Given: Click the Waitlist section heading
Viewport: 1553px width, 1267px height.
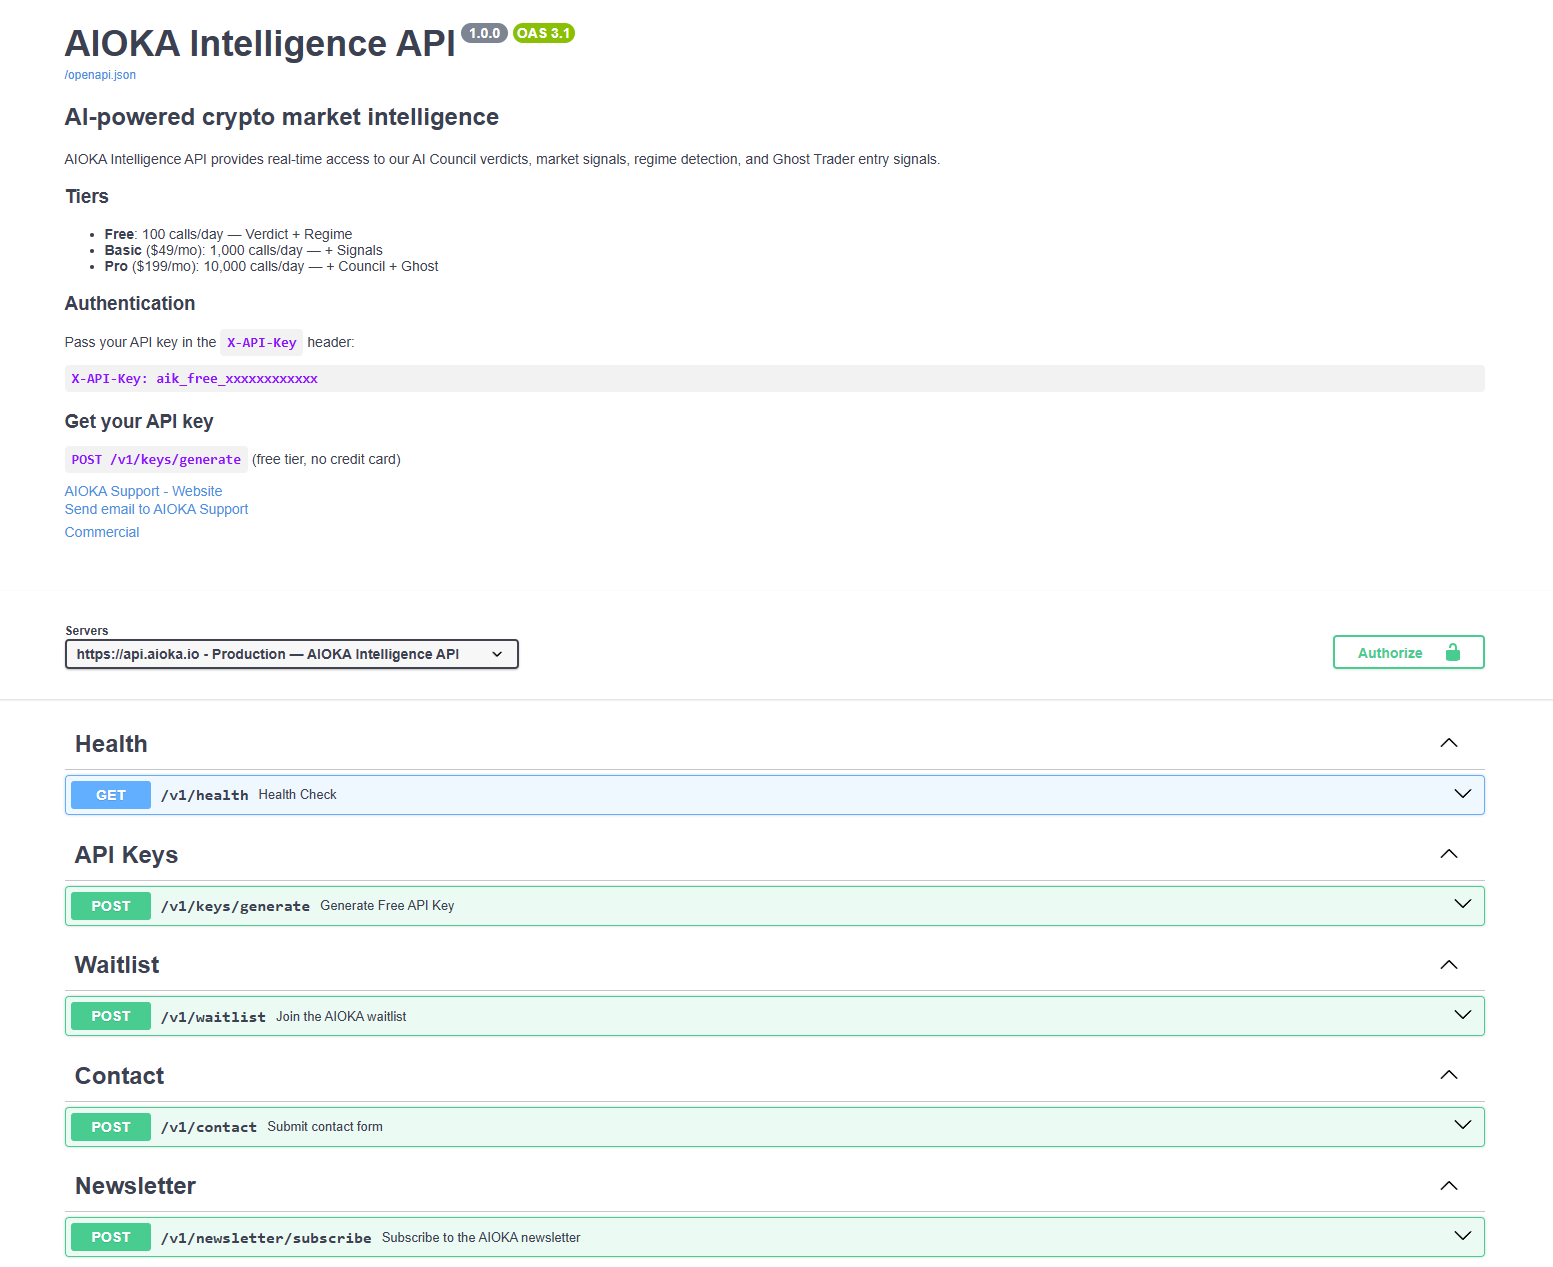Looking at the screenshot, I should (117, 965).
